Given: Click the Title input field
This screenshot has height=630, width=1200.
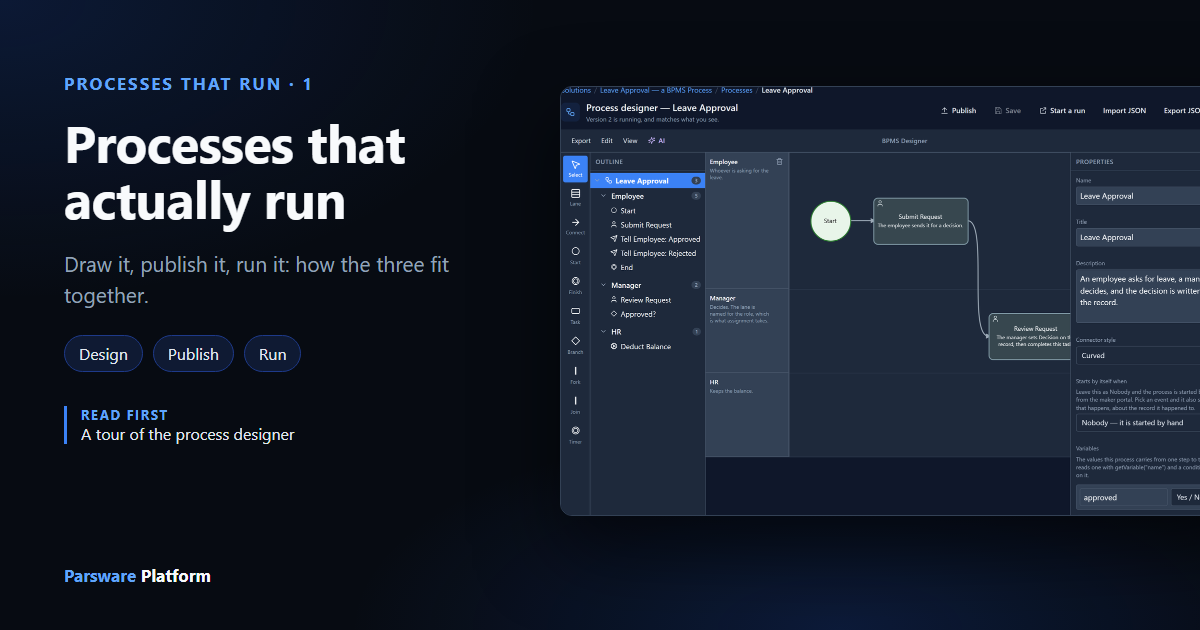Looking at the screenshot, I should pyautogui.click(x=1138, y=237).
